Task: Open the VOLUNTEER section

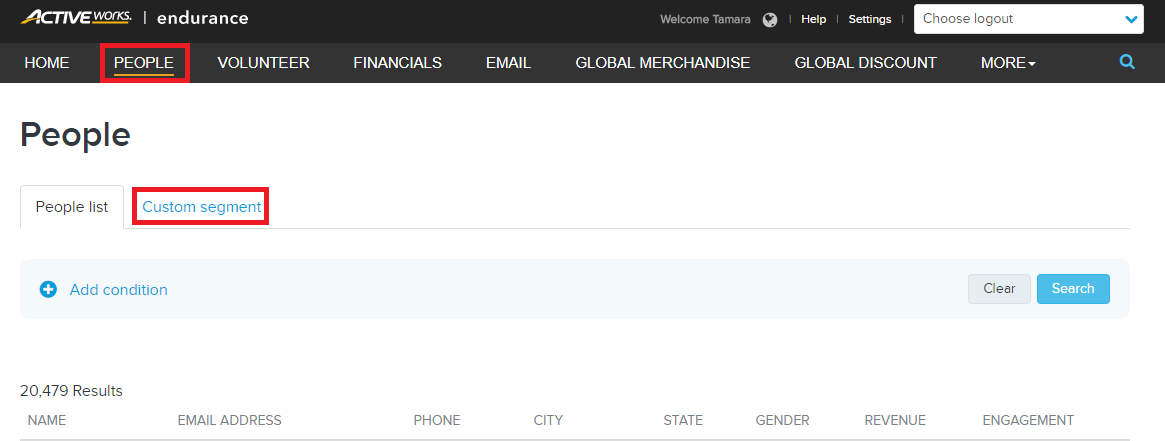Action: pos(264,63)
